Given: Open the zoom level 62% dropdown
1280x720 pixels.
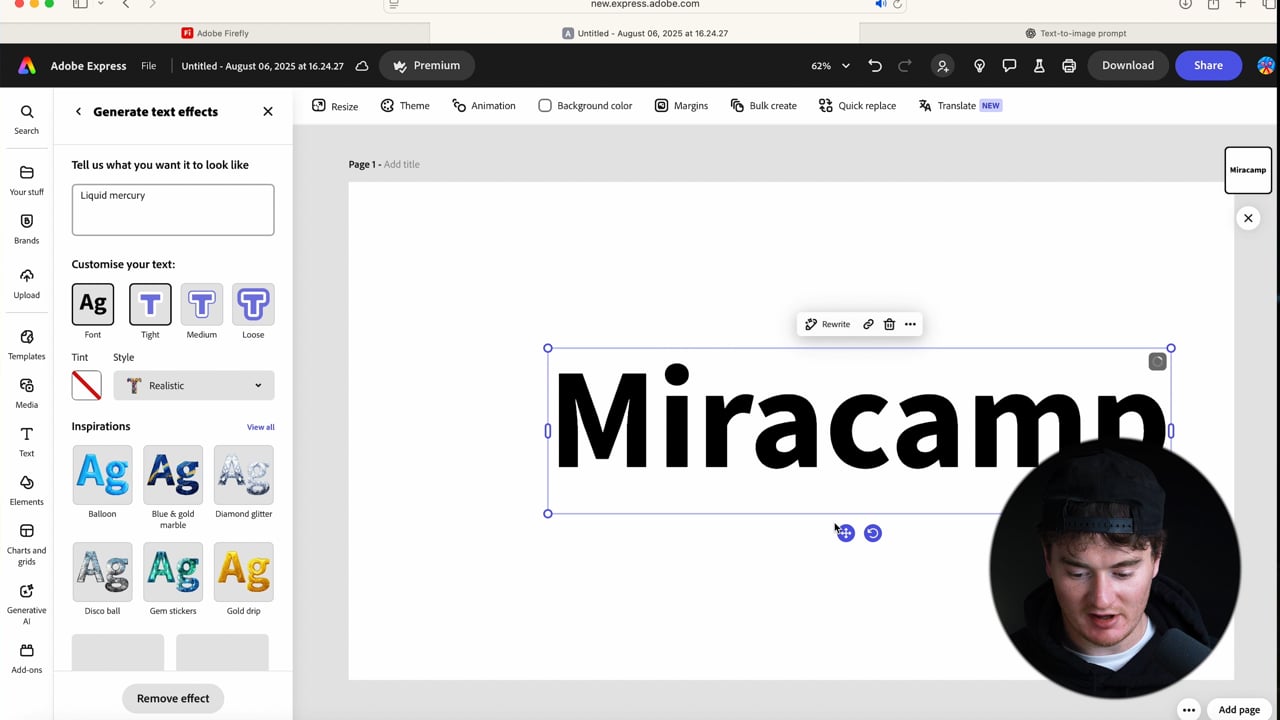Looking at the screenshot, I should pyautogui.click(x=830, y=66).
